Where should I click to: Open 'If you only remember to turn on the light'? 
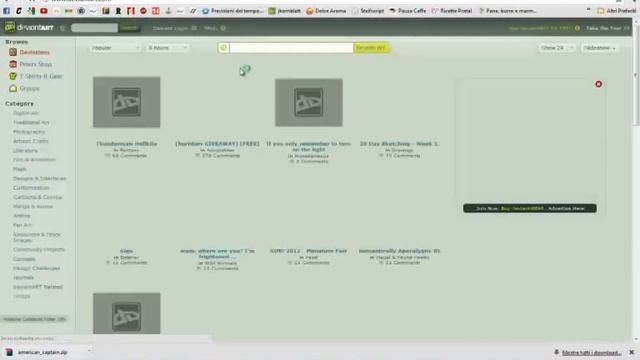[309, 147]
